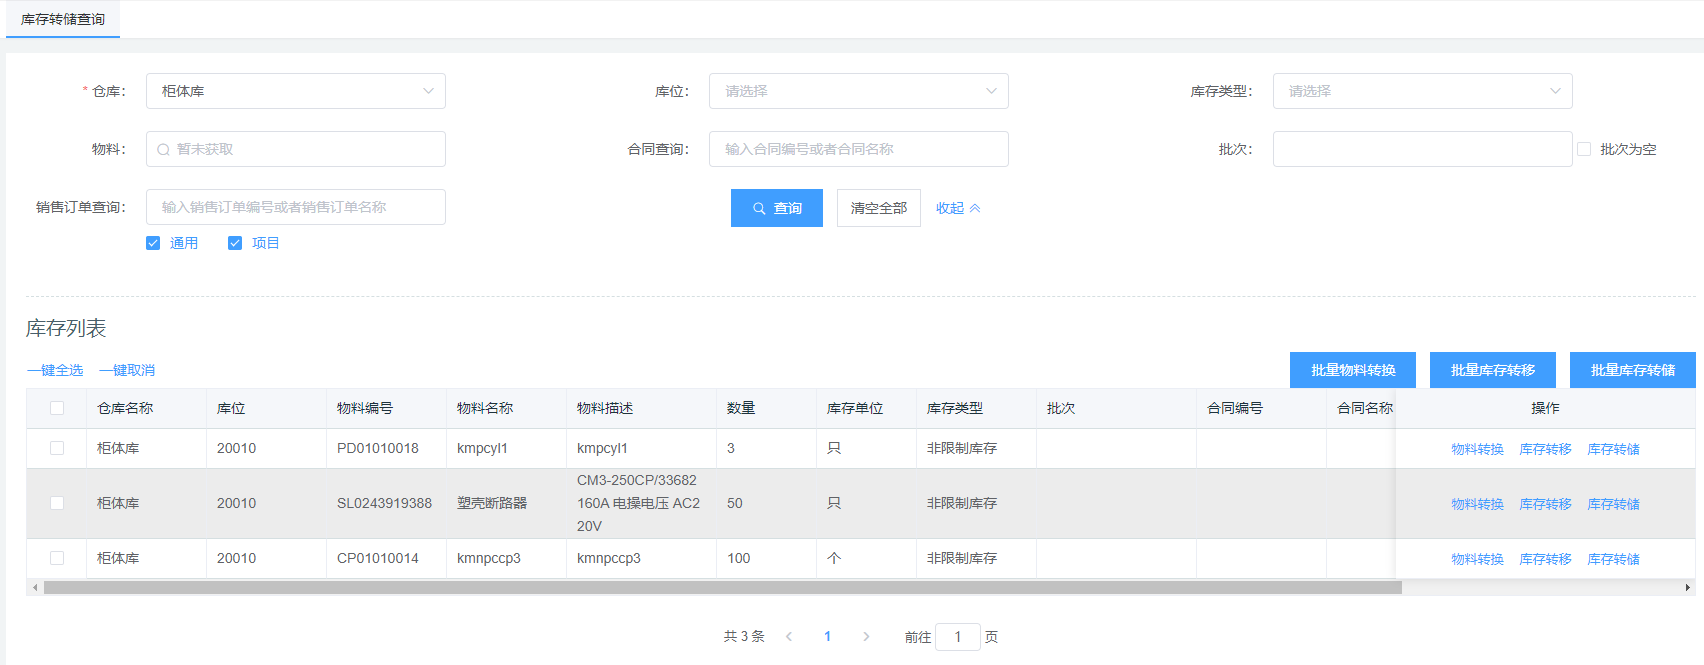Screen dimensions: 1704x665
Task: Toggle the table header select-all checkbox
Action: 57,408
